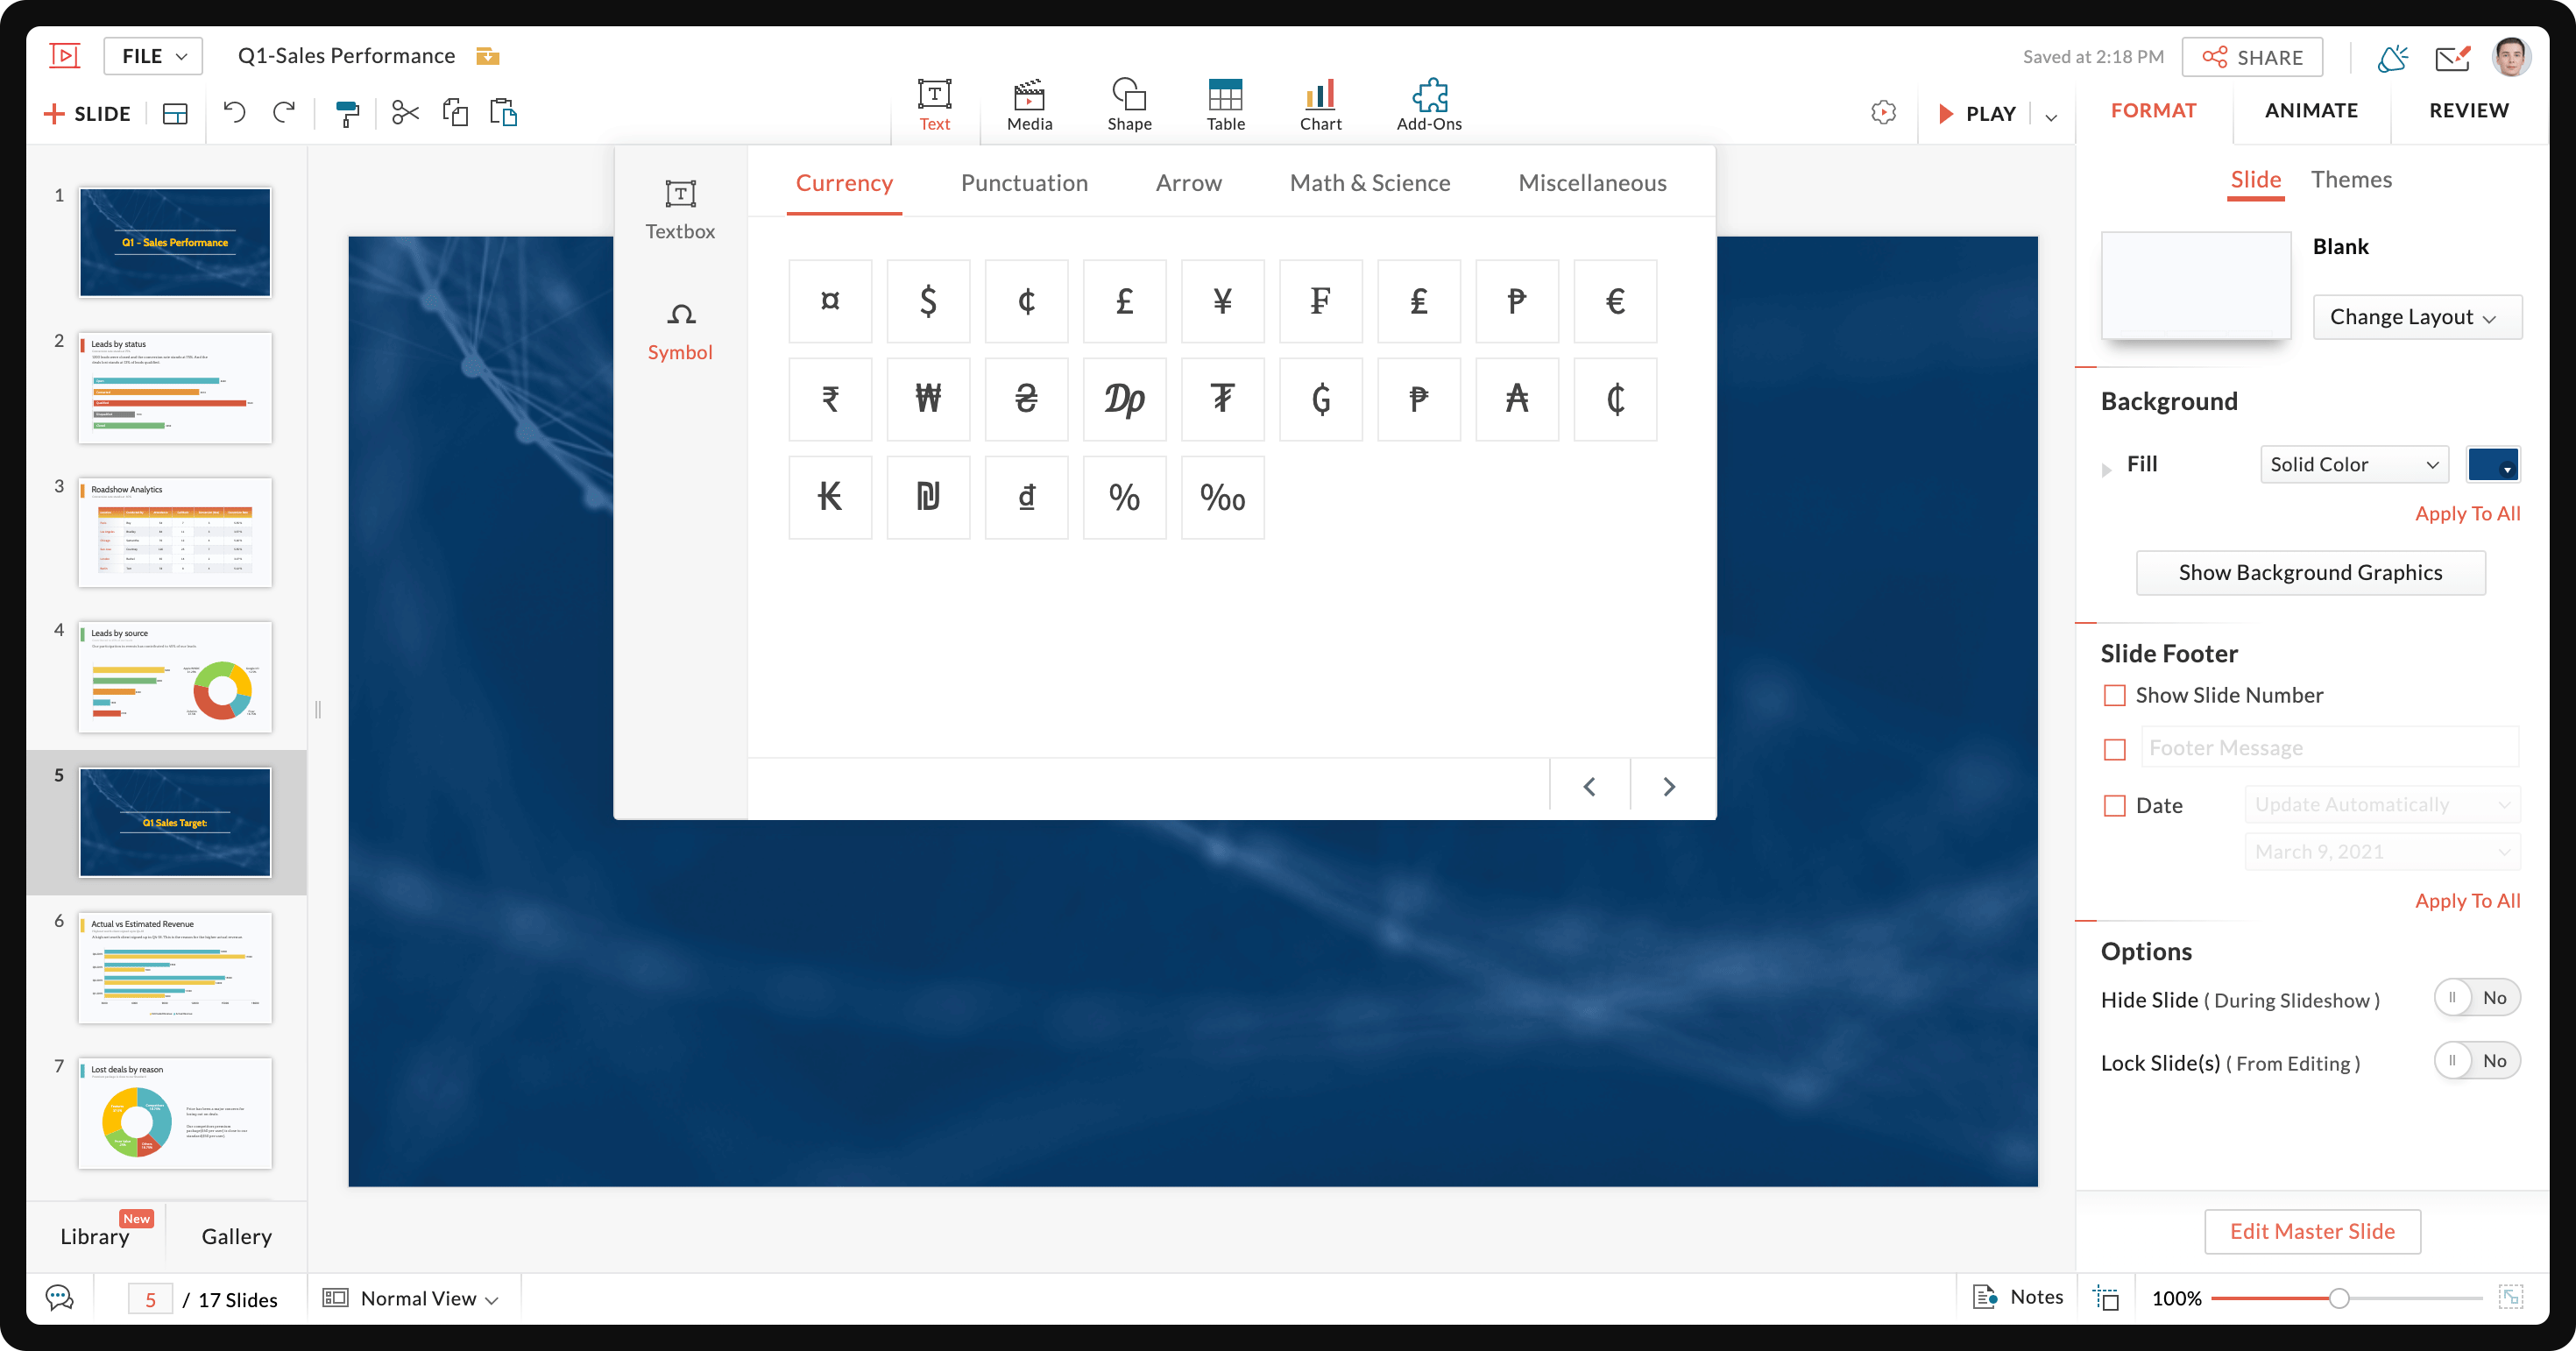Screen dimensions: 2576x1351
Task: Click Edit Master Slide button
Action: [x=2311, y=1231]
